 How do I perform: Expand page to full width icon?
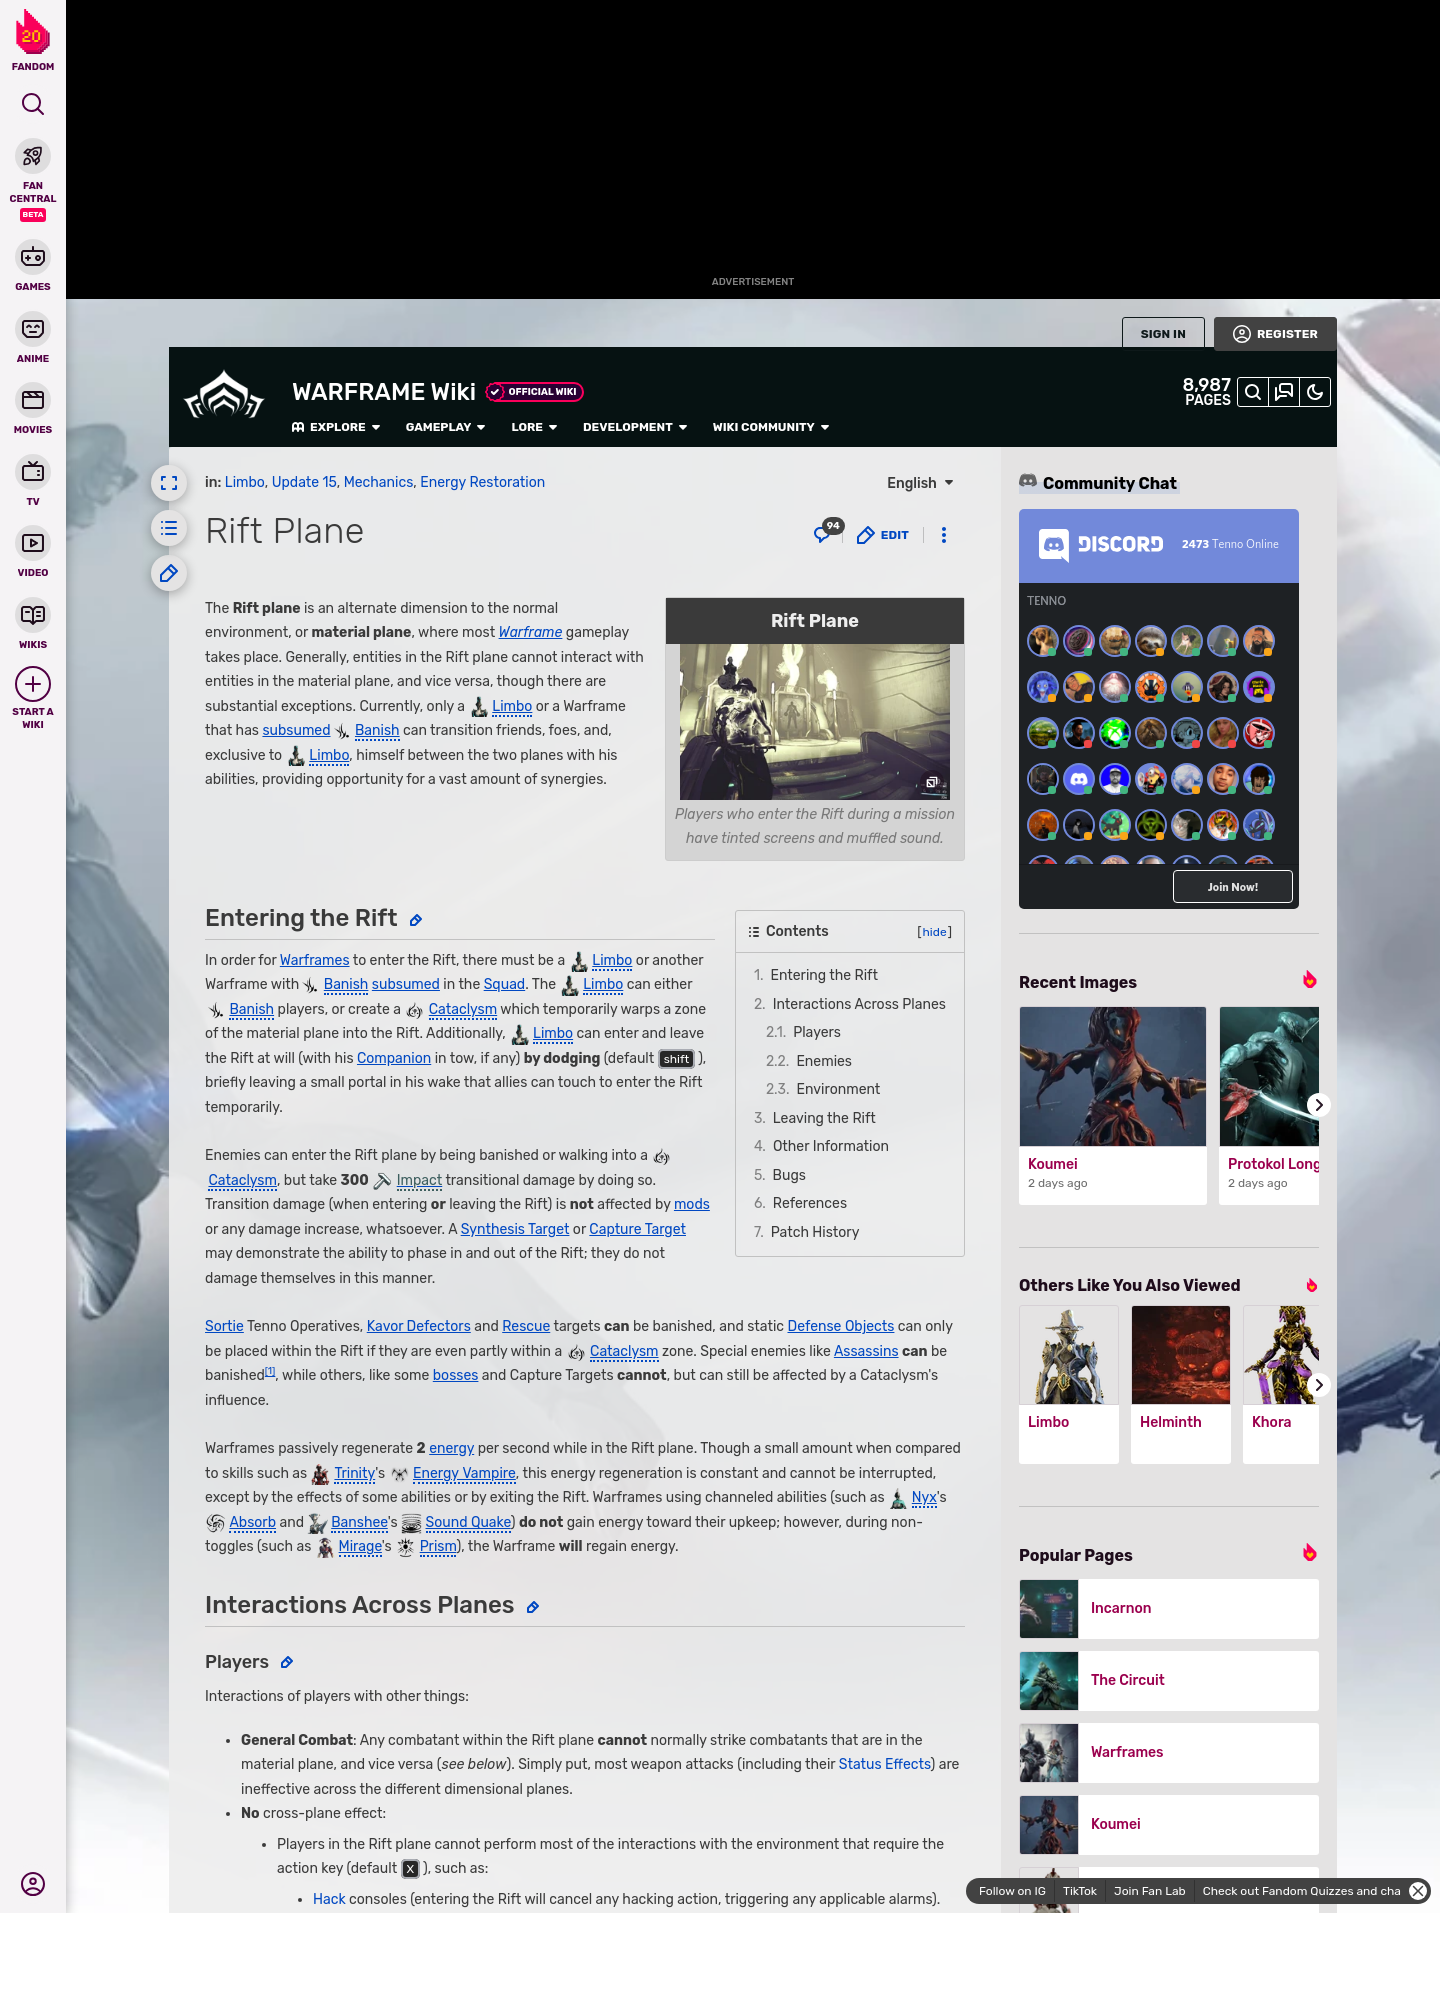[169, 483]
